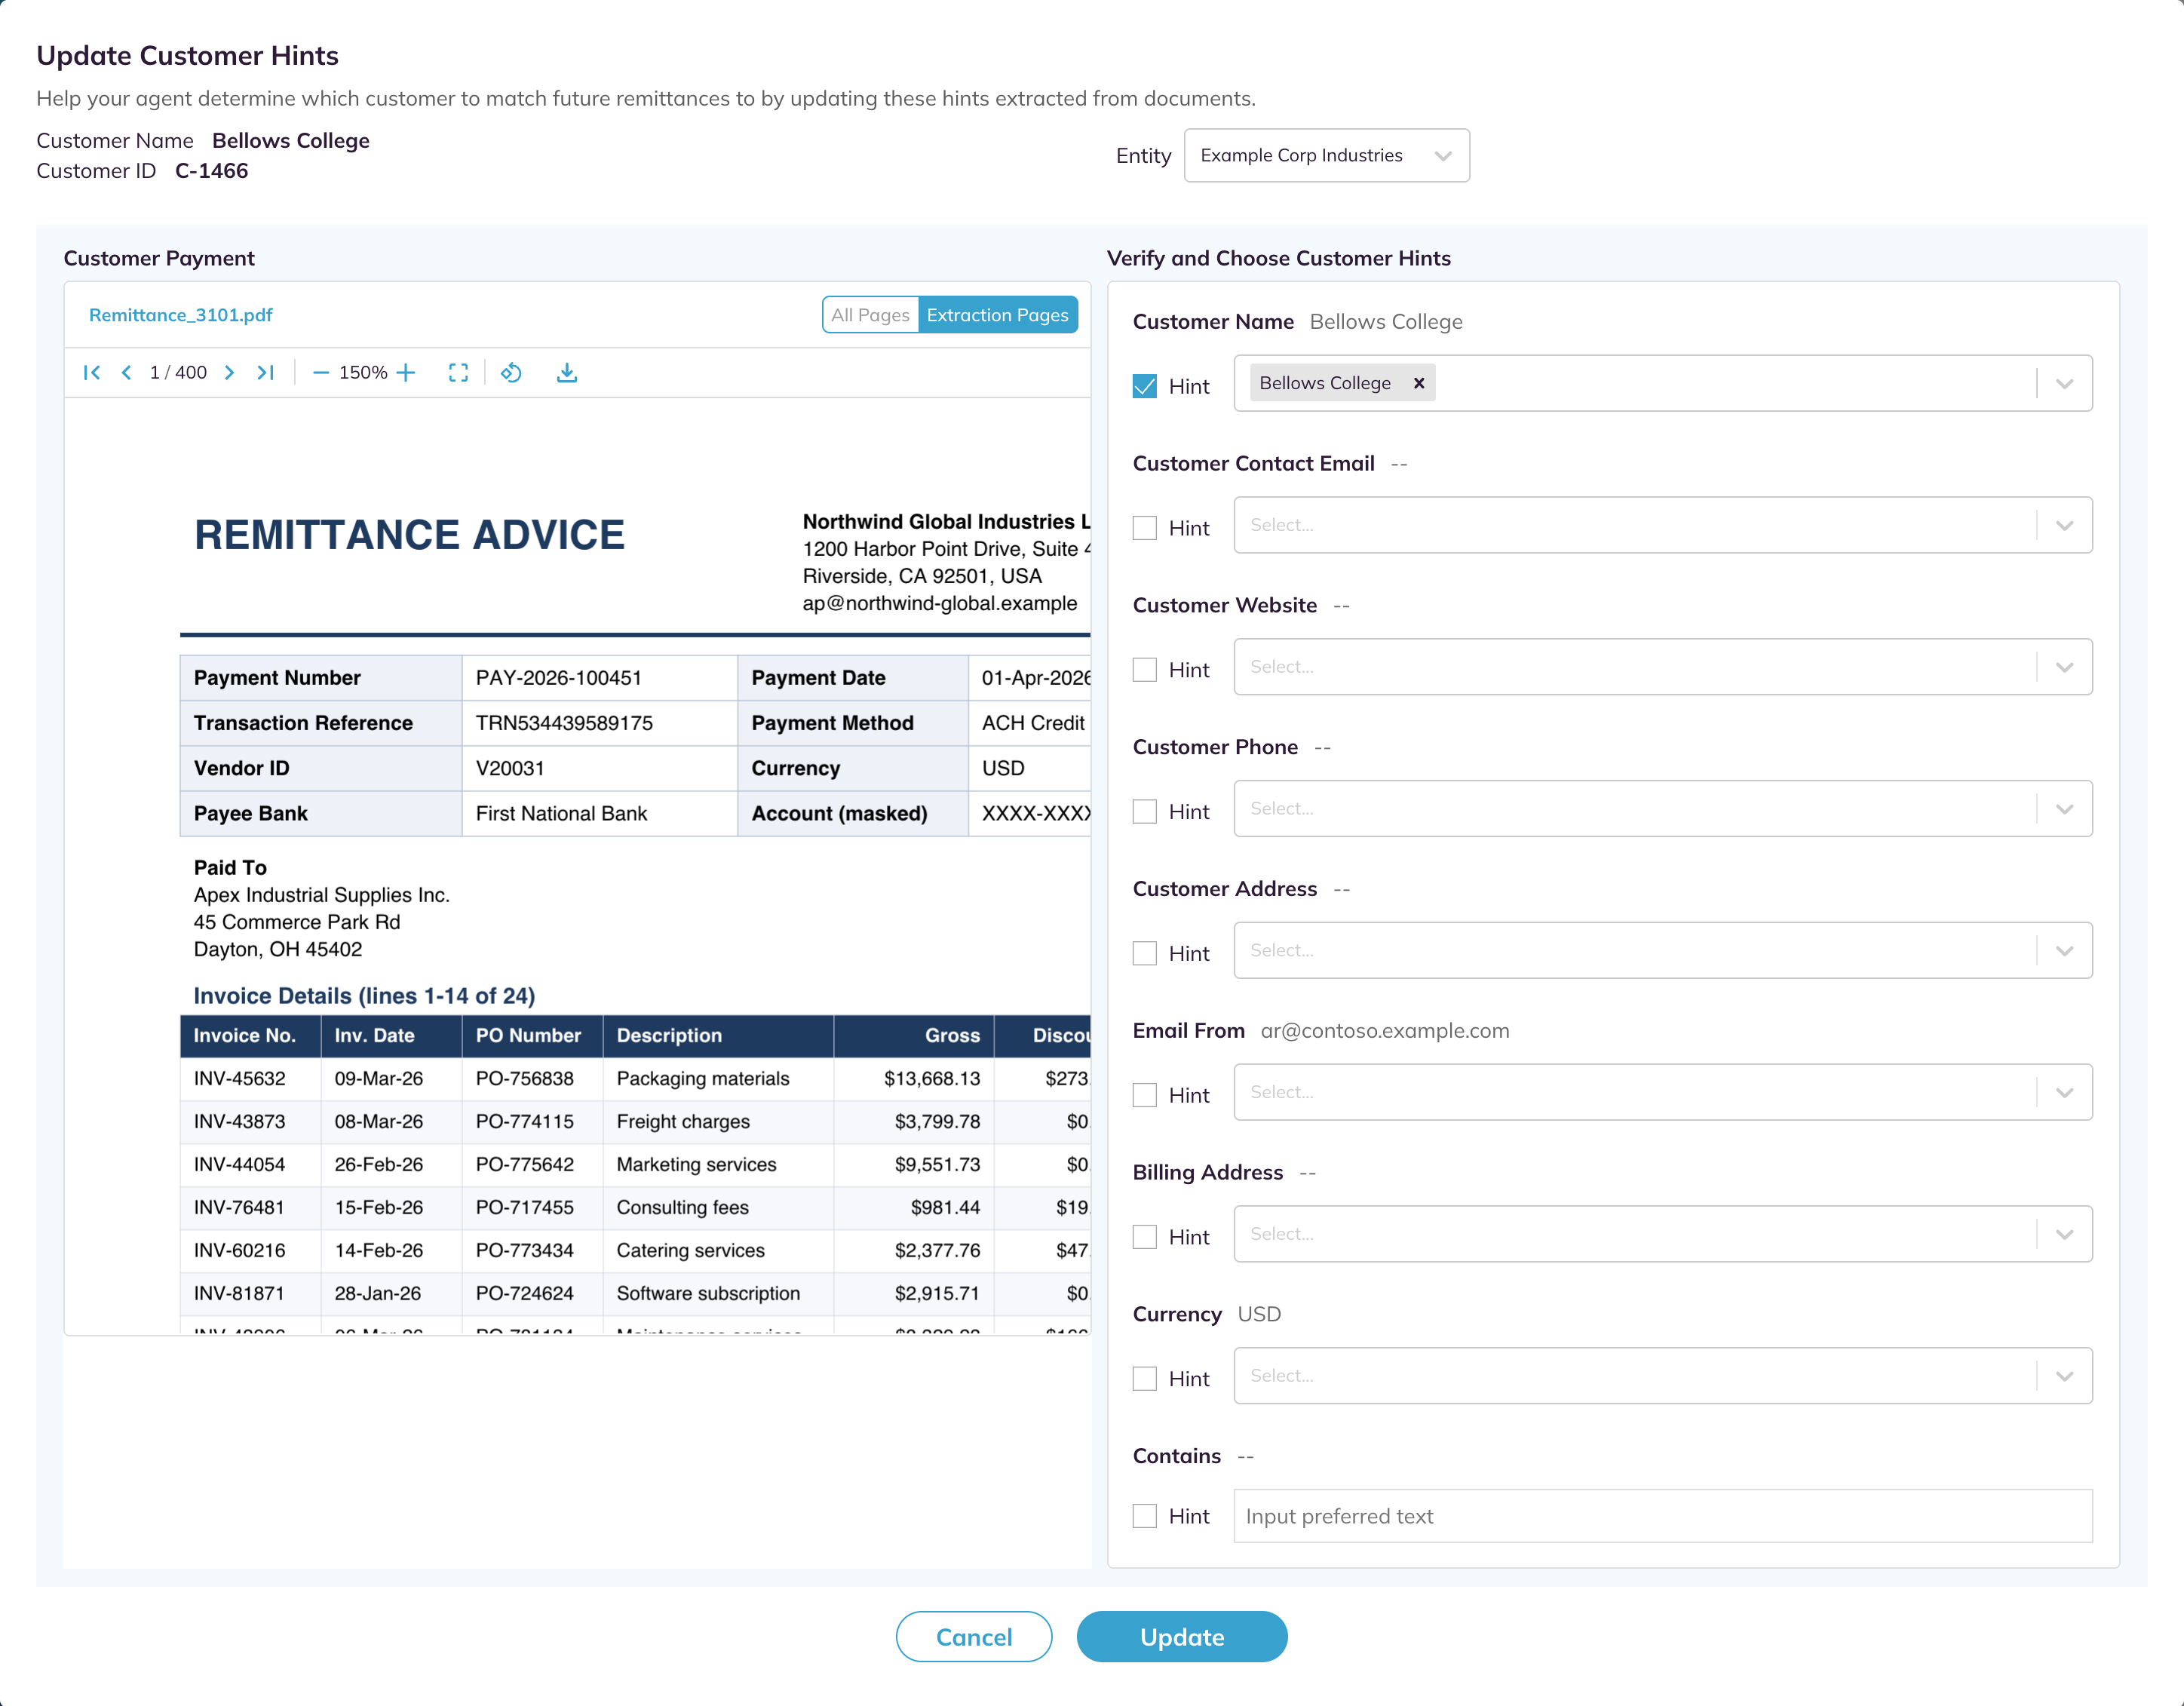
Task: Enable the Currency hint checkbox
Action: click(x=1144, y=1379)
